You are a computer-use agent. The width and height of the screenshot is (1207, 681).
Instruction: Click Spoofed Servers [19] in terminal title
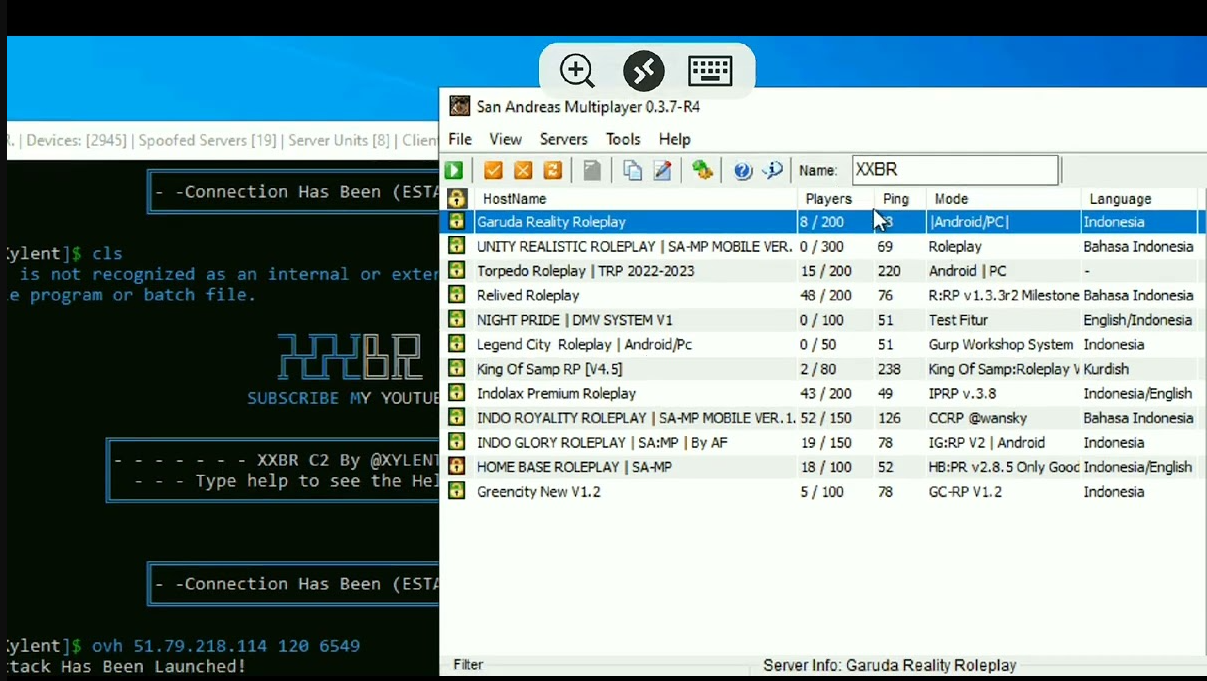click(x=208, y=140)
